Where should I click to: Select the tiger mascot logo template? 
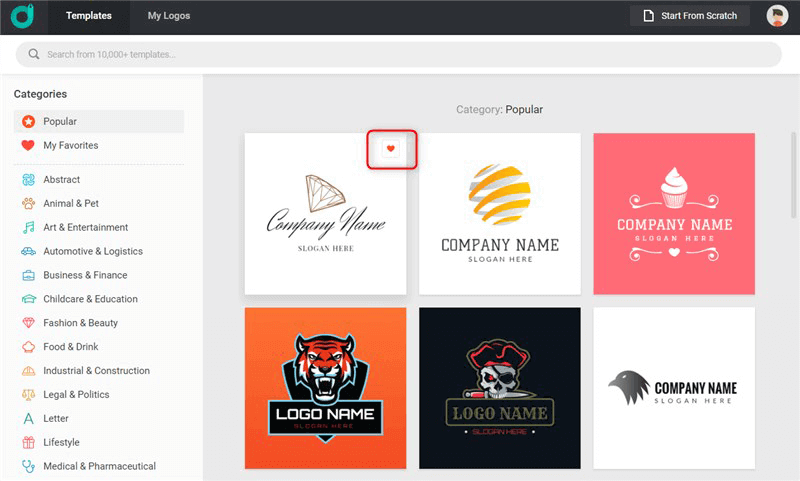click(x=325, y=388)
